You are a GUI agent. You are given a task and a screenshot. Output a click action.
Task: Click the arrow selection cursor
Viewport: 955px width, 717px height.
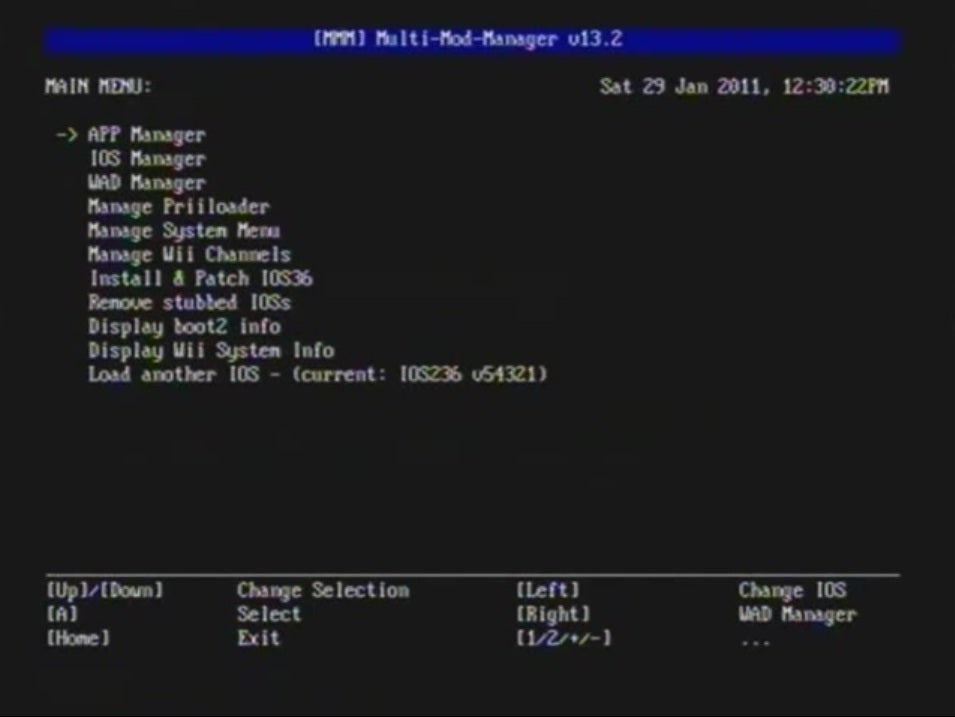pyautogui.click(x=66, y=135)
